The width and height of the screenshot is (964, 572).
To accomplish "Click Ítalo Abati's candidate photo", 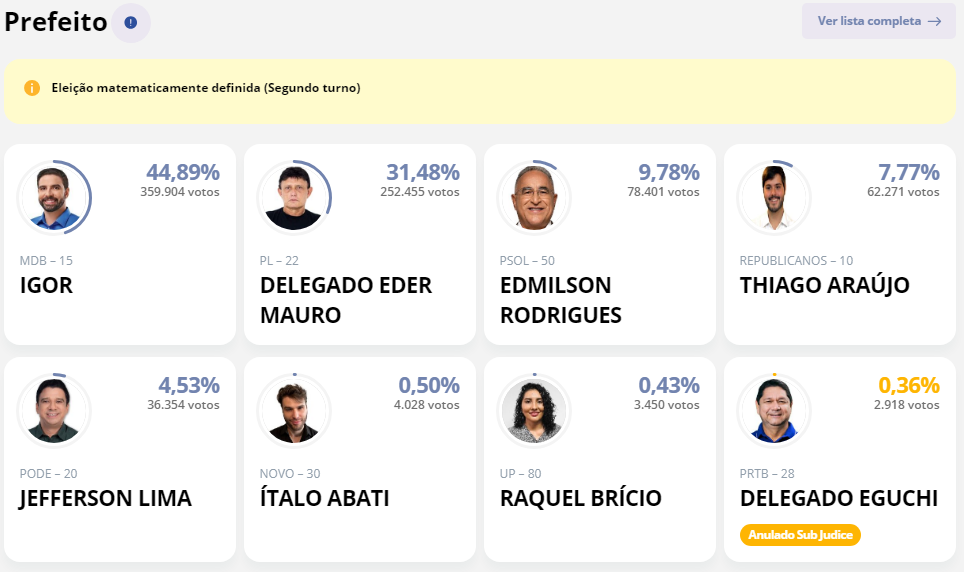I will [294, 410].
